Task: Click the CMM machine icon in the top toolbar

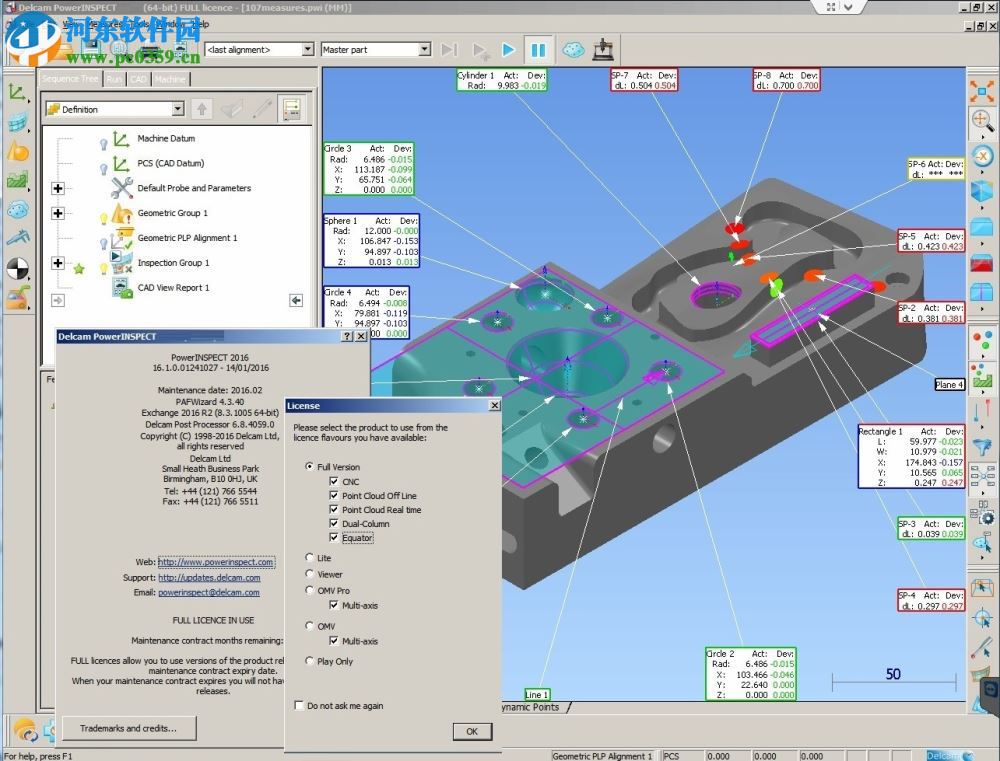Action: tap(602, 49)
